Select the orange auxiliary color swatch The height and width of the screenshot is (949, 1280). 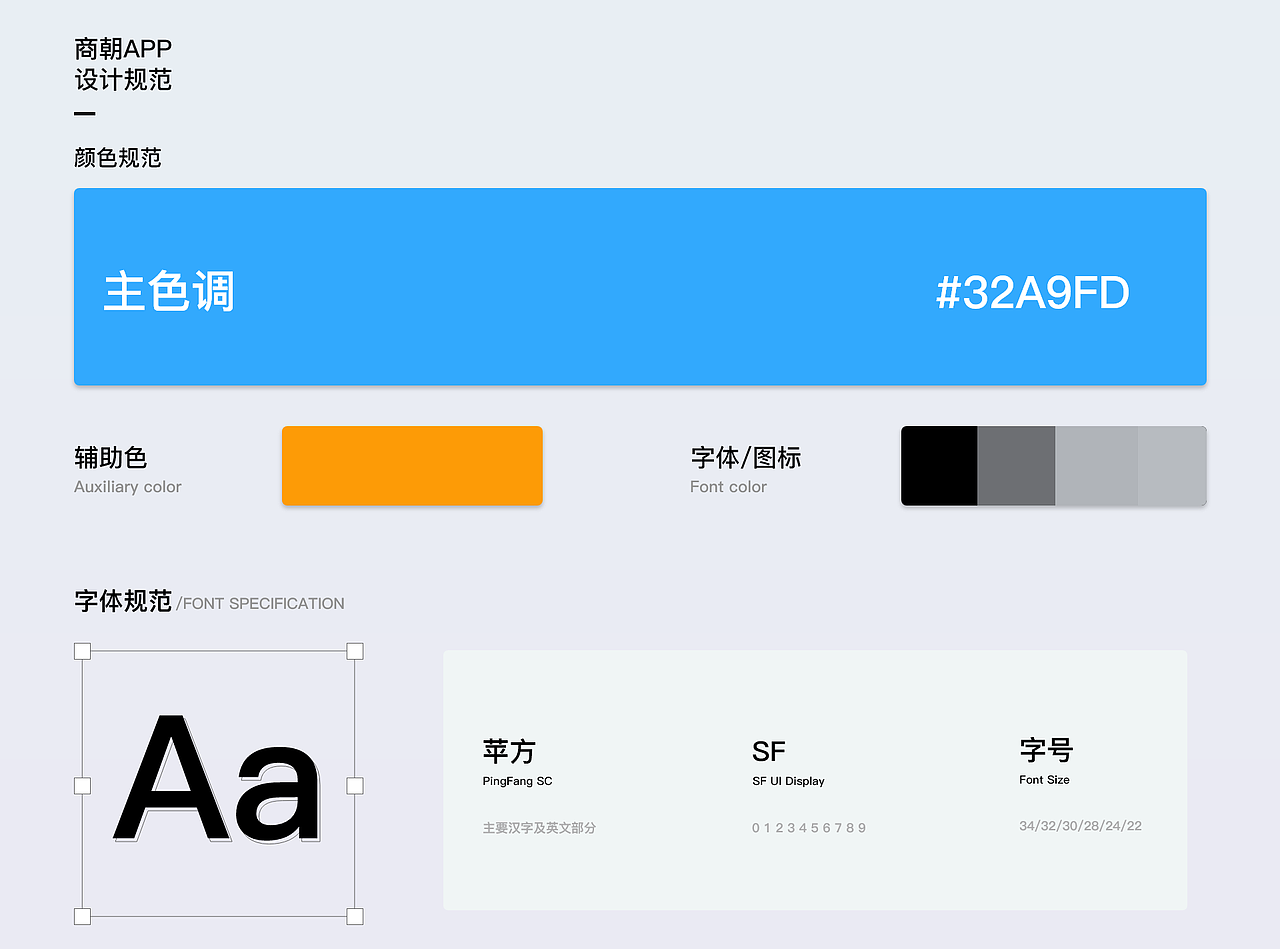pyautogui.click(x=412, y=465)
